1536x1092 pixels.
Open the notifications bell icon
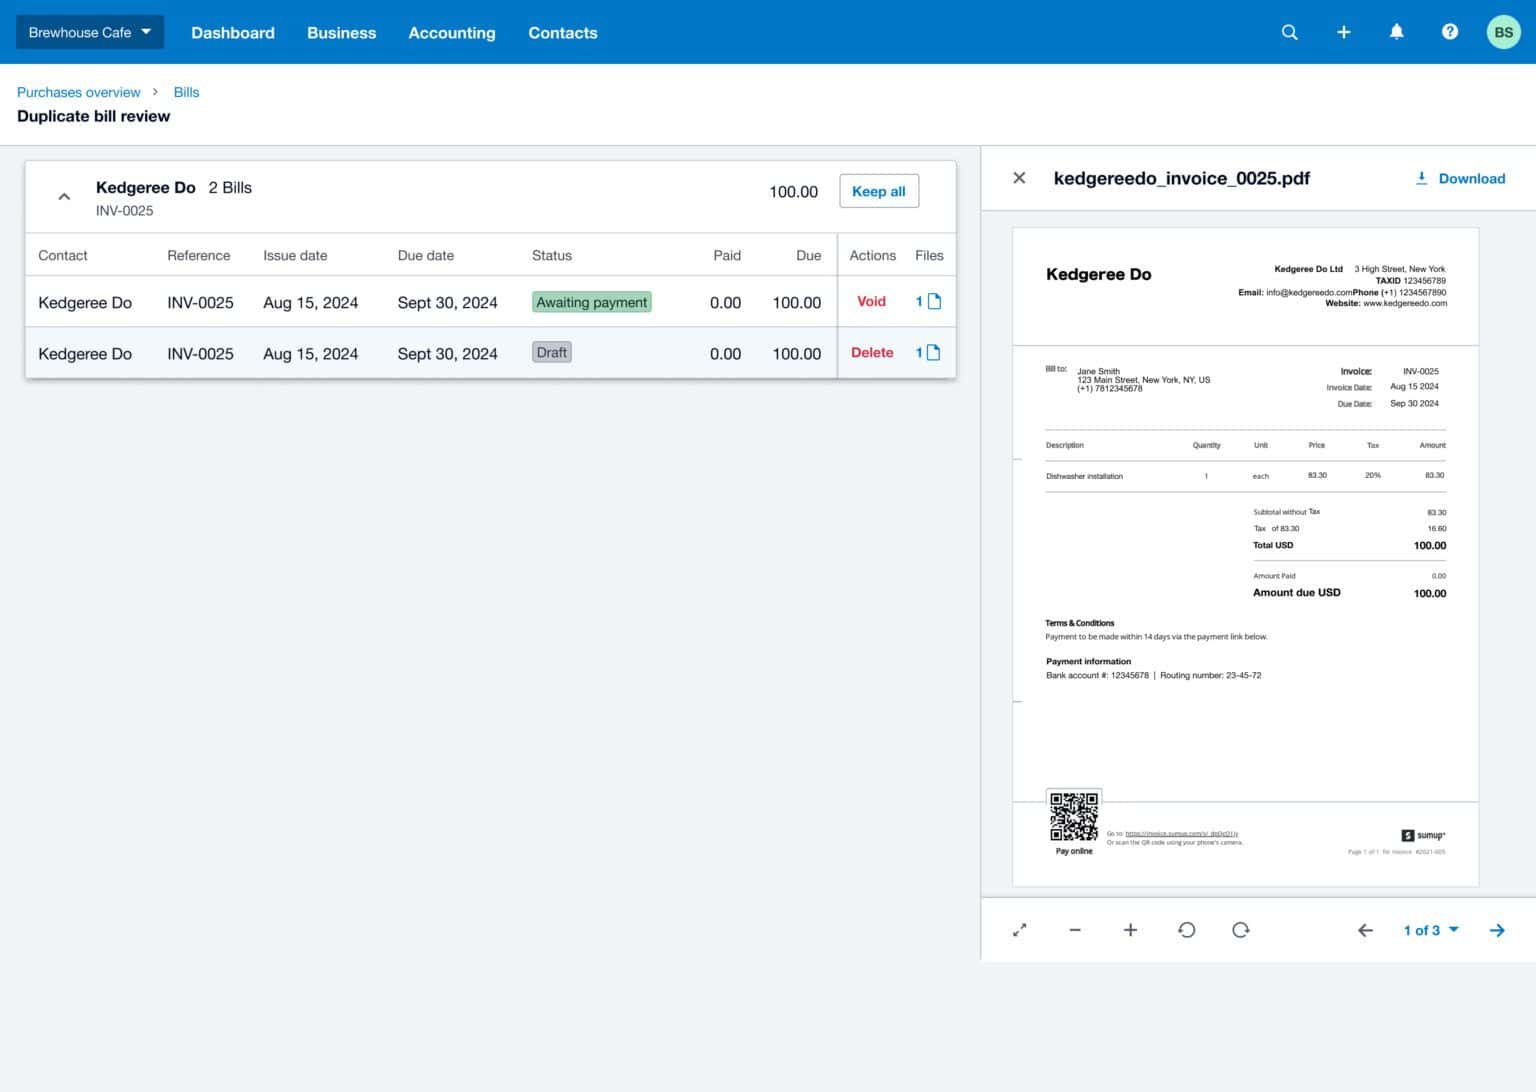[x=1397, y=31]
